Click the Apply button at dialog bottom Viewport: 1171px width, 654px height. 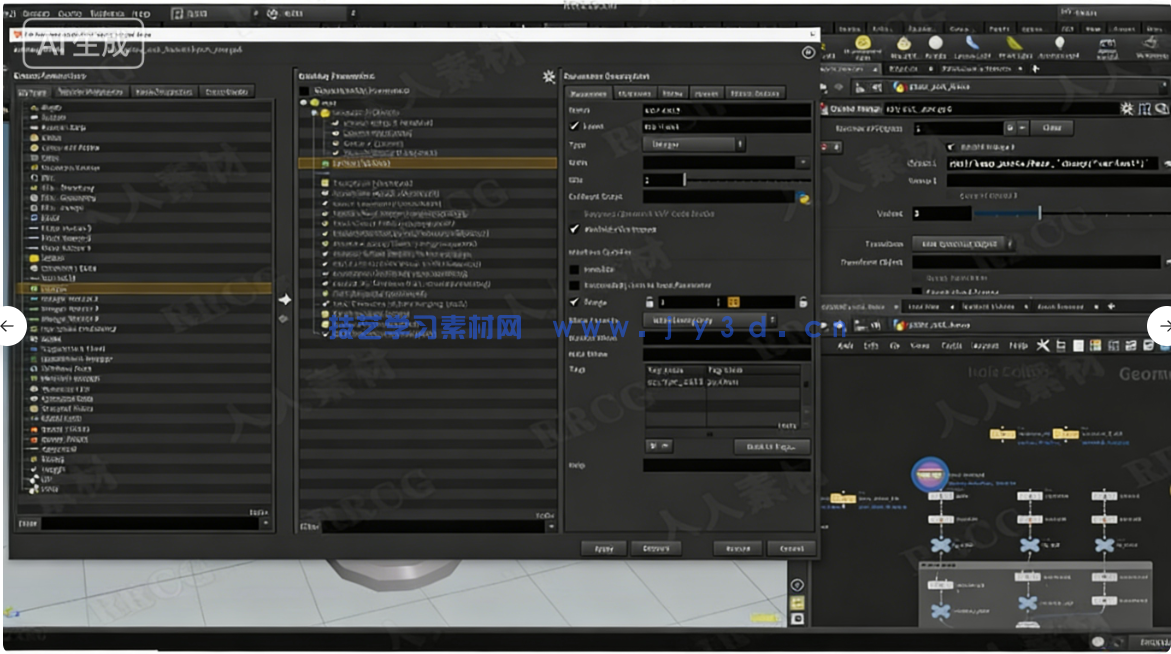(603, 548)
